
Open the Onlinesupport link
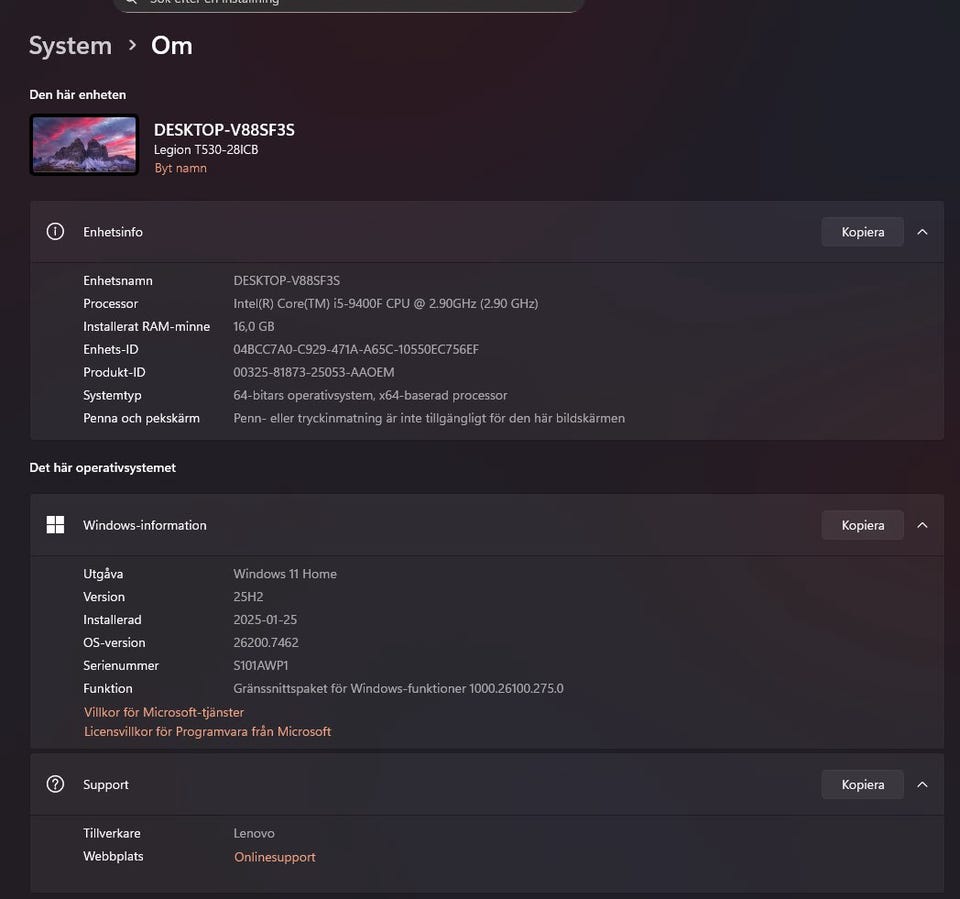pos(275,857)
